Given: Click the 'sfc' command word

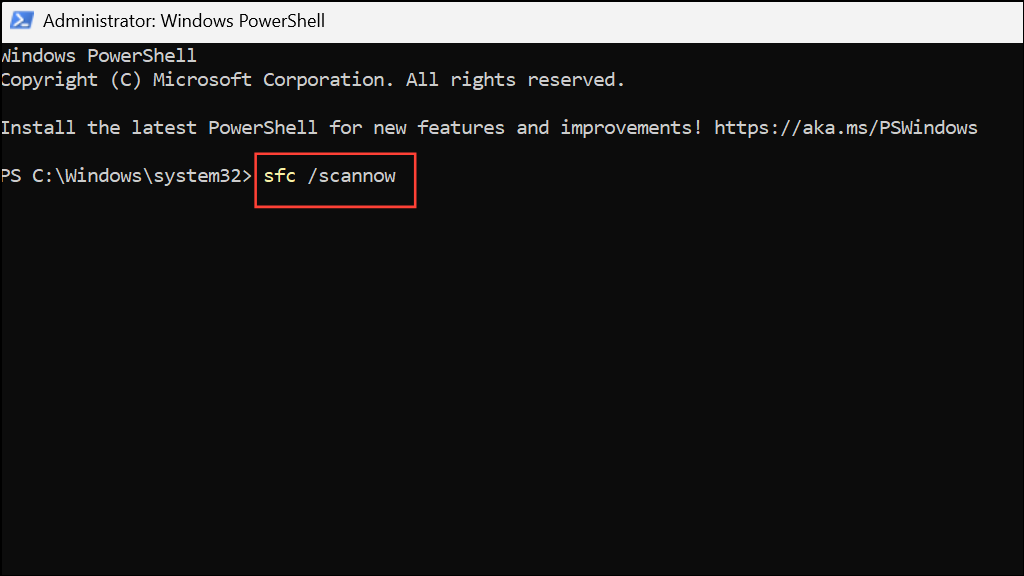Looking at the screenshot, I should [280, 176].
